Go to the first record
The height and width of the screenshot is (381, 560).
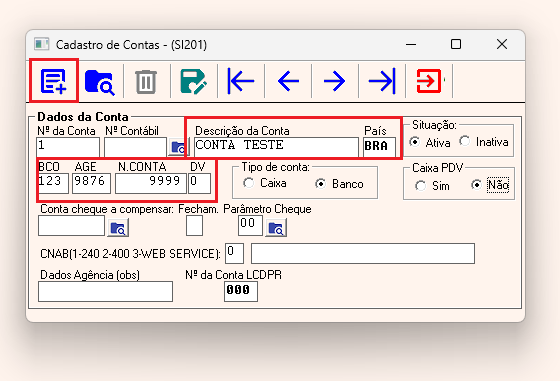click(x=241, y=81)
